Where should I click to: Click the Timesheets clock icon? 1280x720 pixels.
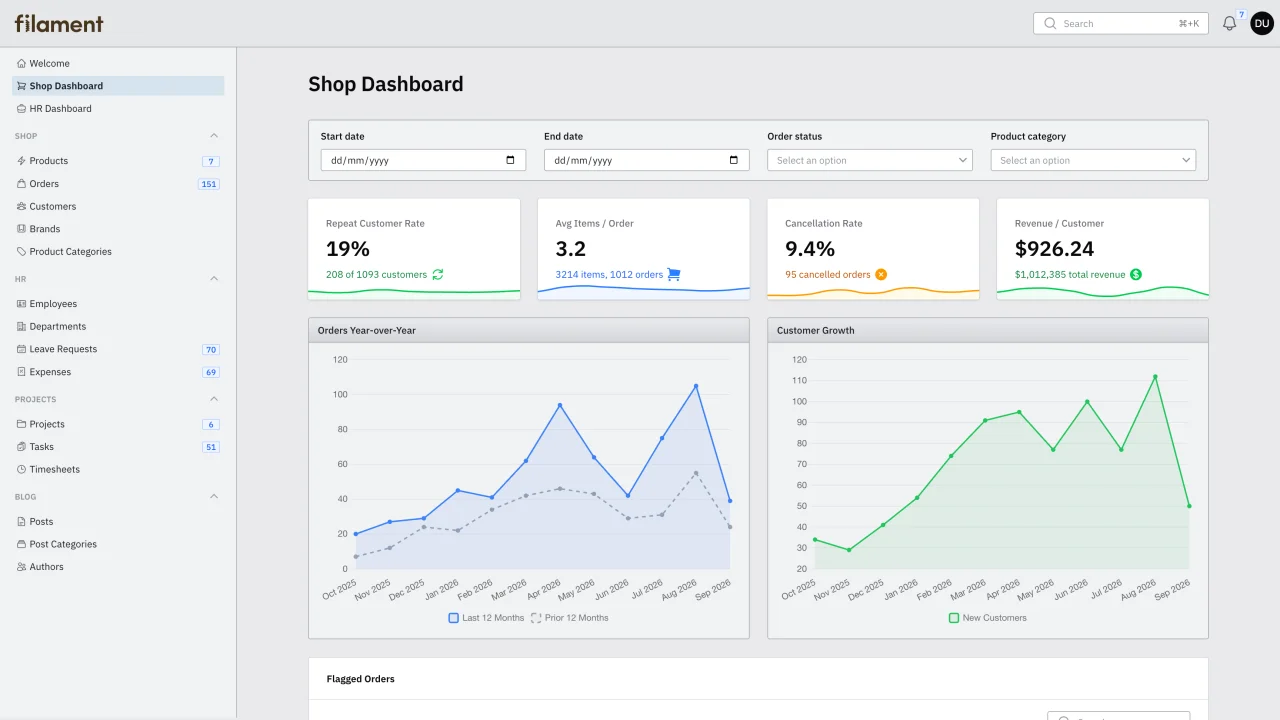coord(21,469)
